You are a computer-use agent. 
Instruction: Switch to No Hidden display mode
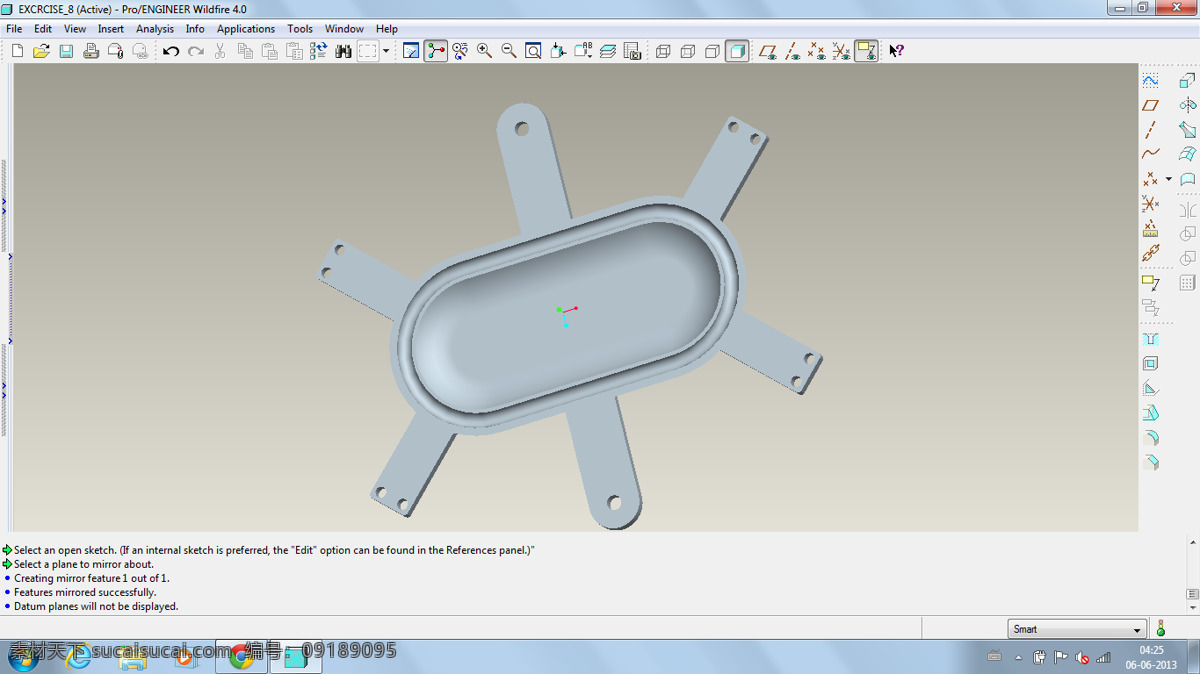click(x=712, y=51)
